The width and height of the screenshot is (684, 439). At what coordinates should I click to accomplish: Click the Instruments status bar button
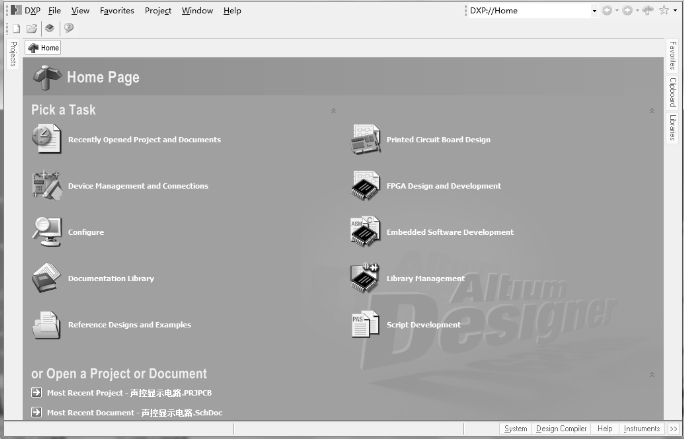(642, 429)
